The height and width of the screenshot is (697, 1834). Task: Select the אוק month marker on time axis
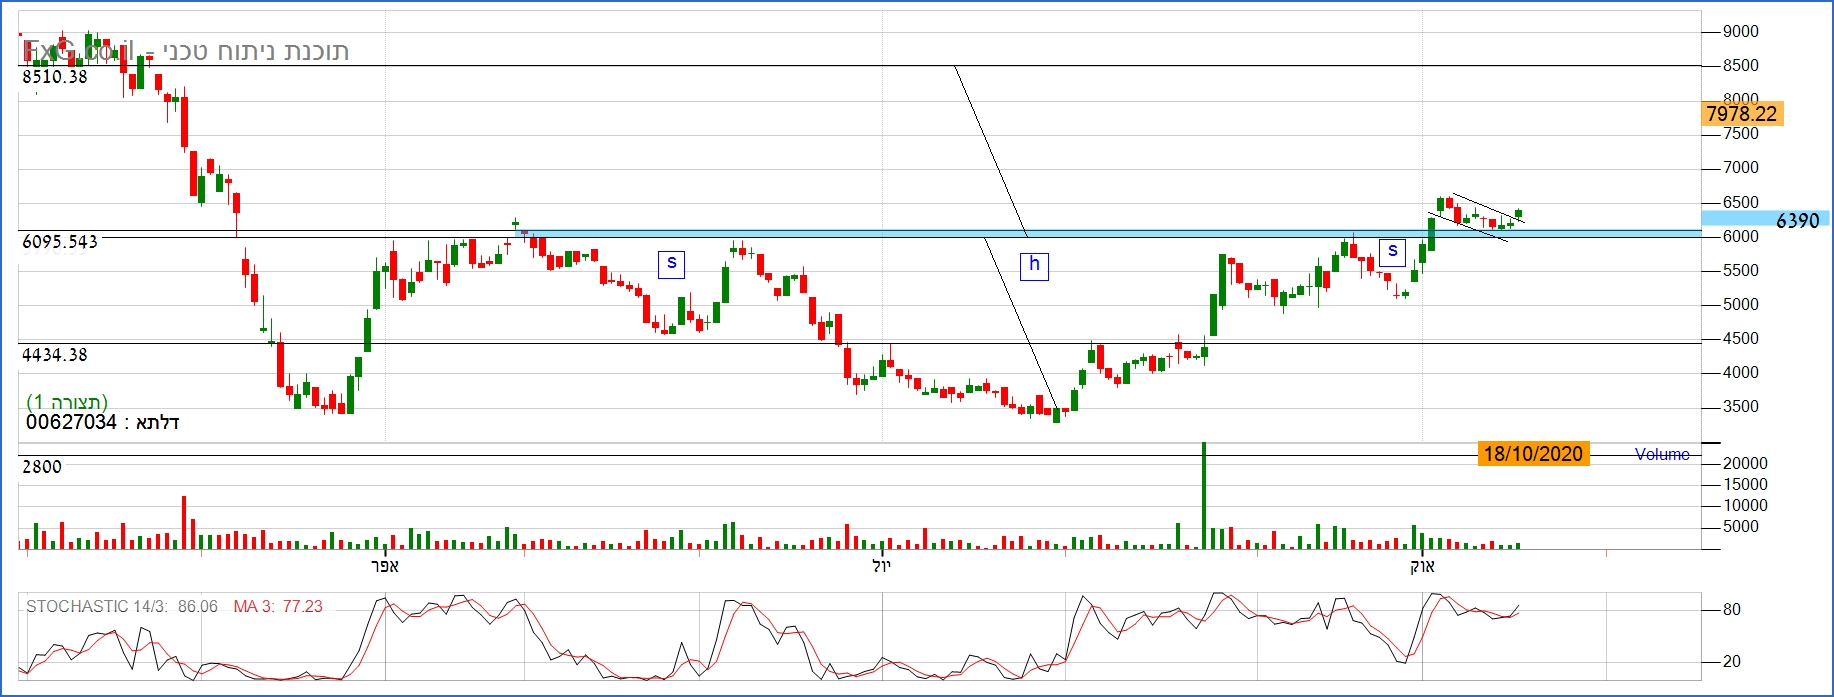coord(1422,566)
